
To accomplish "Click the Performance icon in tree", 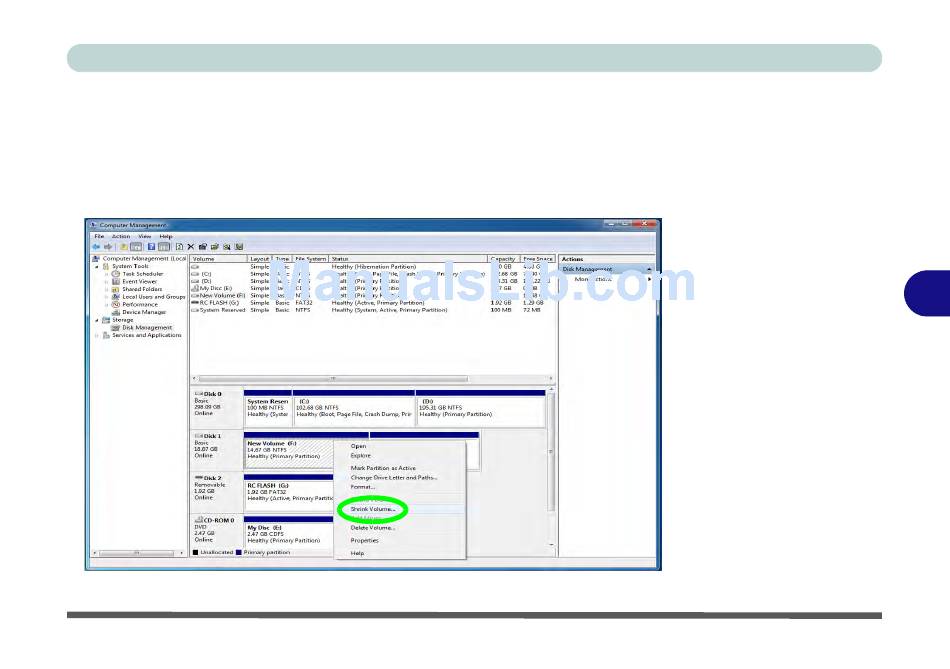I will [x=116, y=305].
